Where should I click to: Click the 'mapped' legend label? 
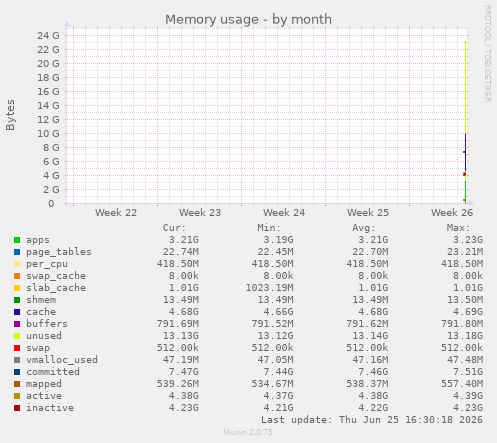point(44,384)
